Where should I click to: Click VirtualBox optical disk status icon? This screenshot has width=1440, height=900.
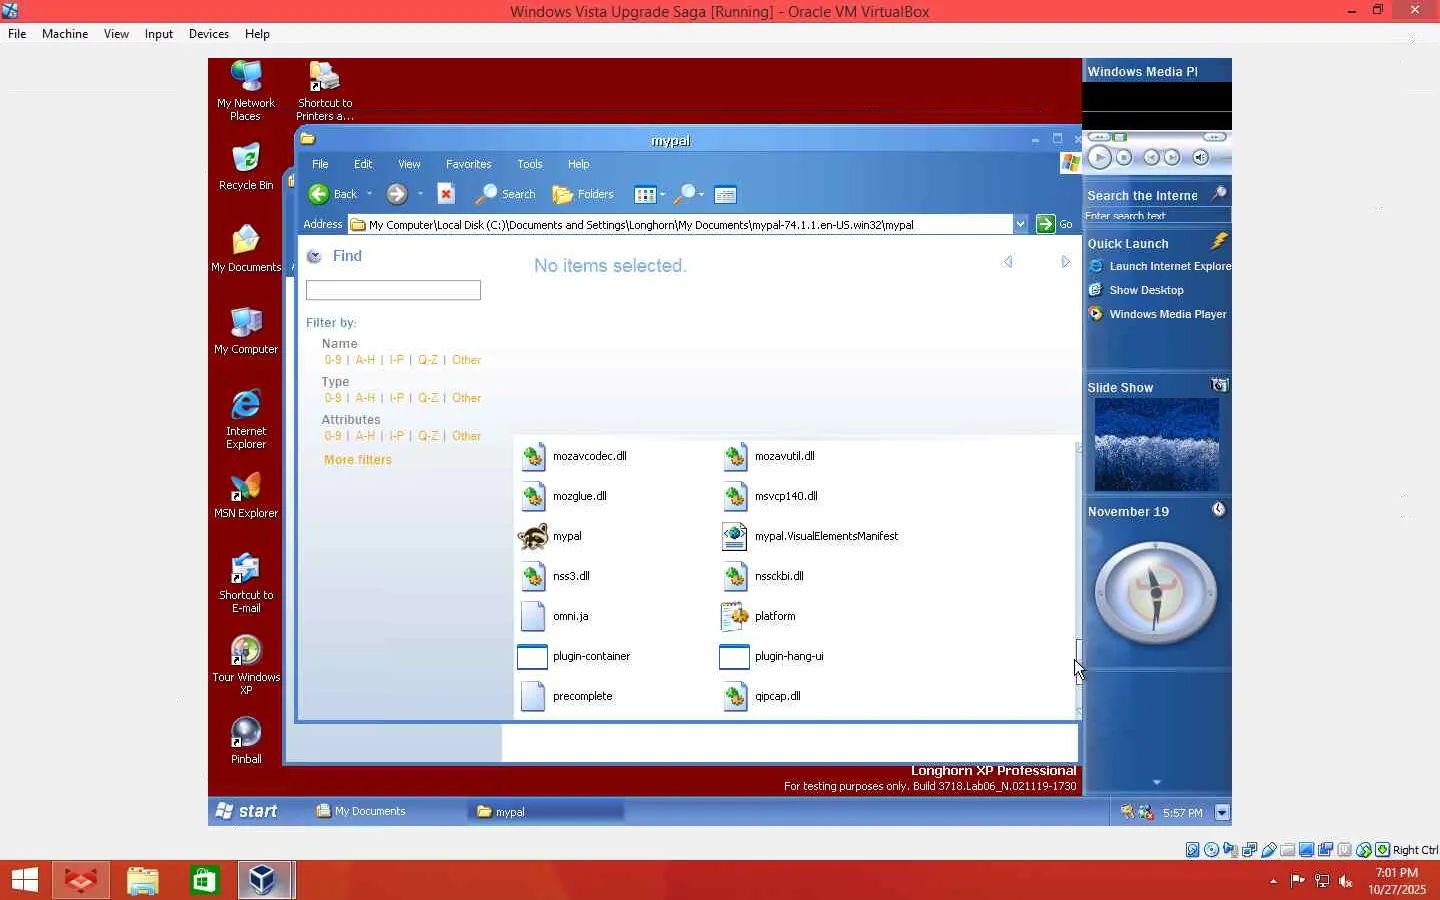tap(1212, 850)
